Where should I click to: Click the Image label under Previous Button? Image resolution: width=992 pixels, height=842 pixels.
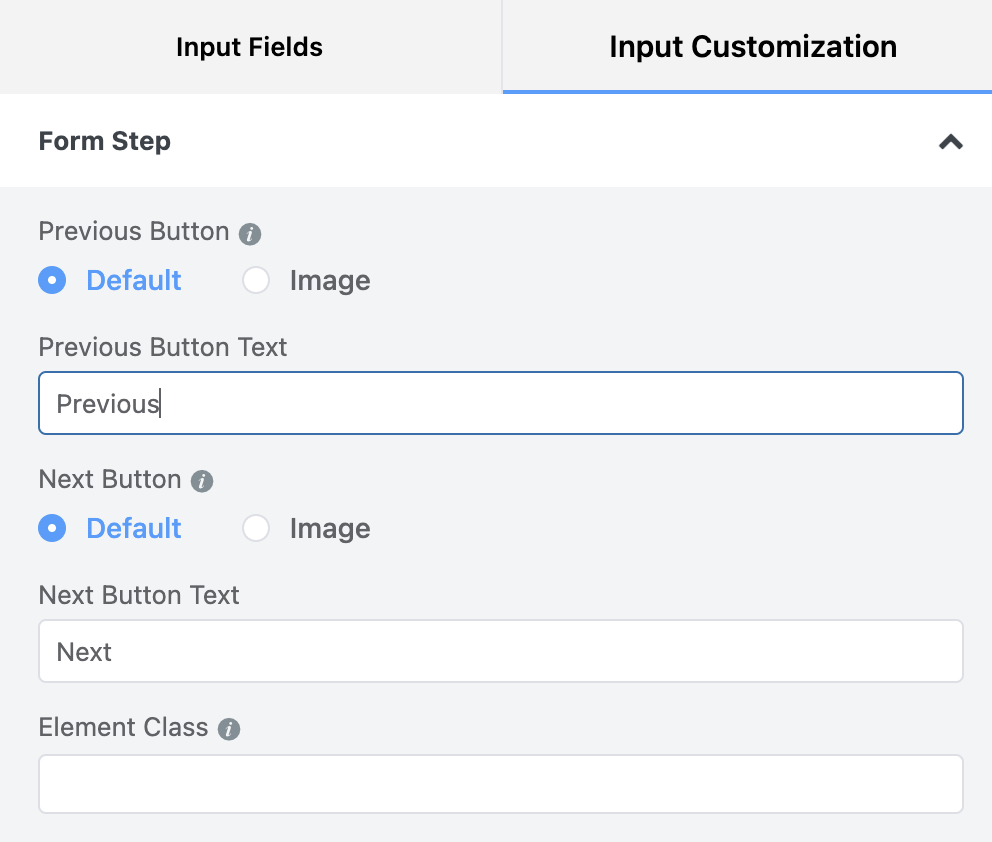330,280
